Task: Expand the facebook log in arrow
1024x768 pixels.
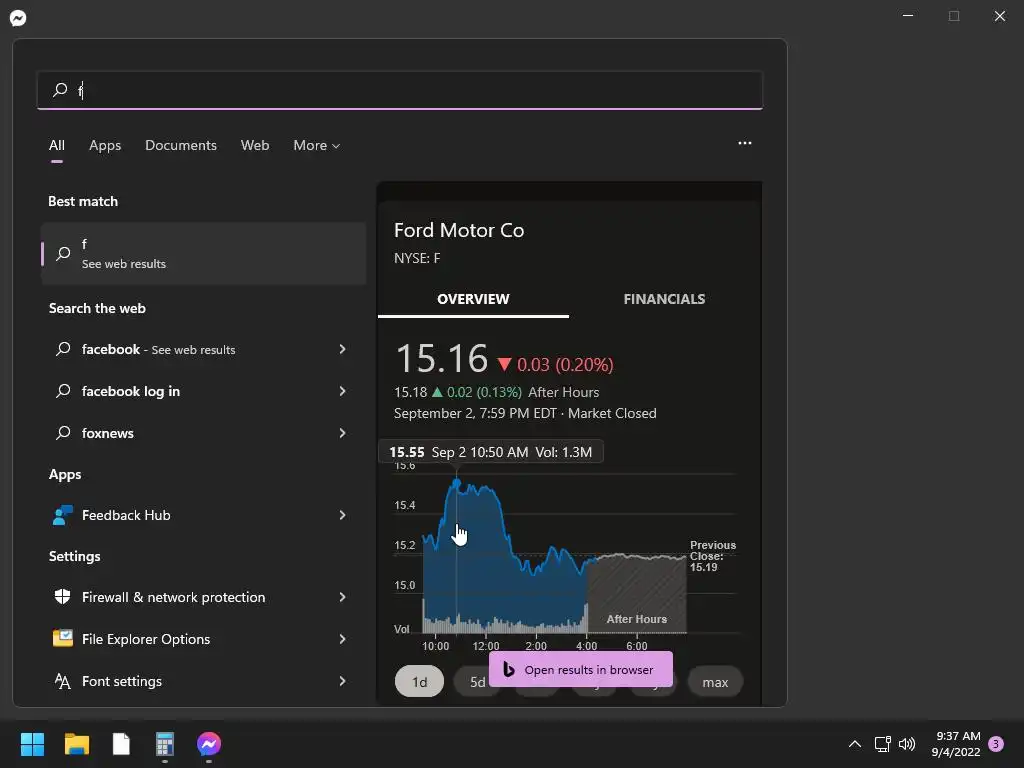Action: tap(342, 391)
